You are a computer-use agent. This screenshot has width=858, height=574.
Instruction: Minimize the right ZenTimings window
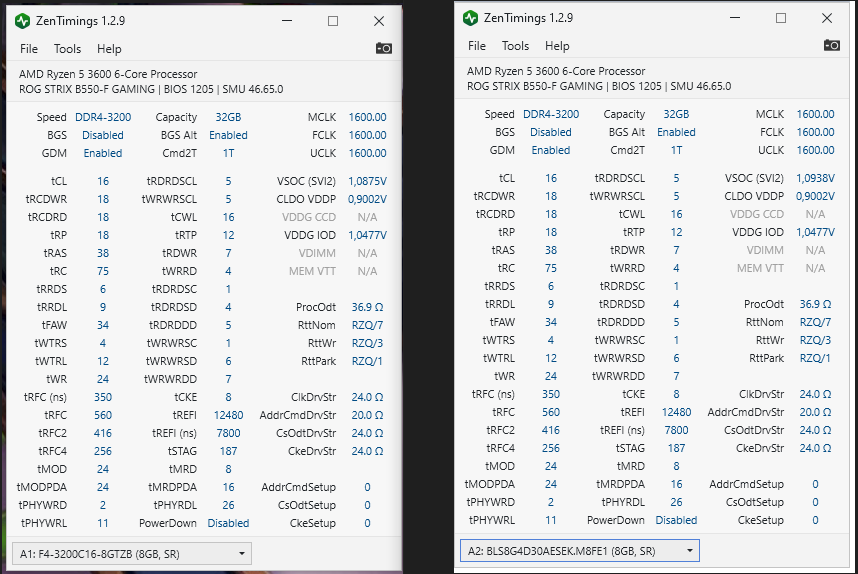pos(736,18)
